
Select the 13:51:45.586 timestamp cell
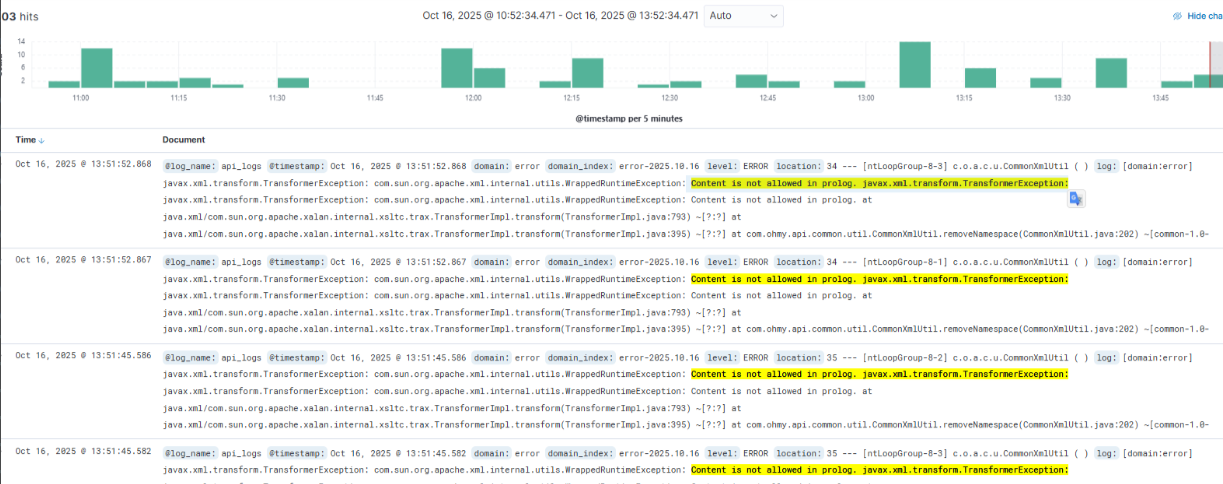coord(83,356)
